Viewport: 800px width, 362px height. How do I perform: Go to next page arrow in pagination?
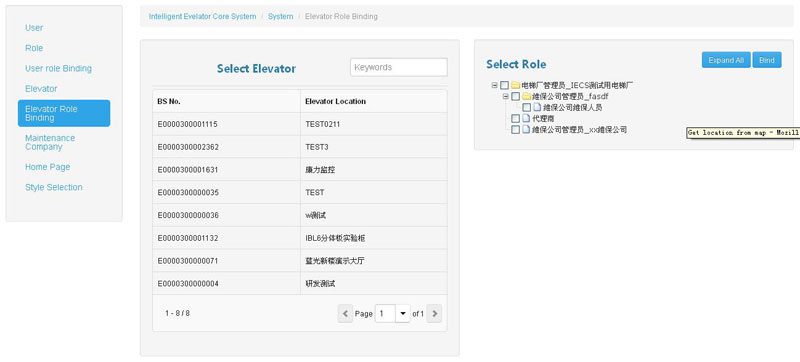click(x=434, y=314)
